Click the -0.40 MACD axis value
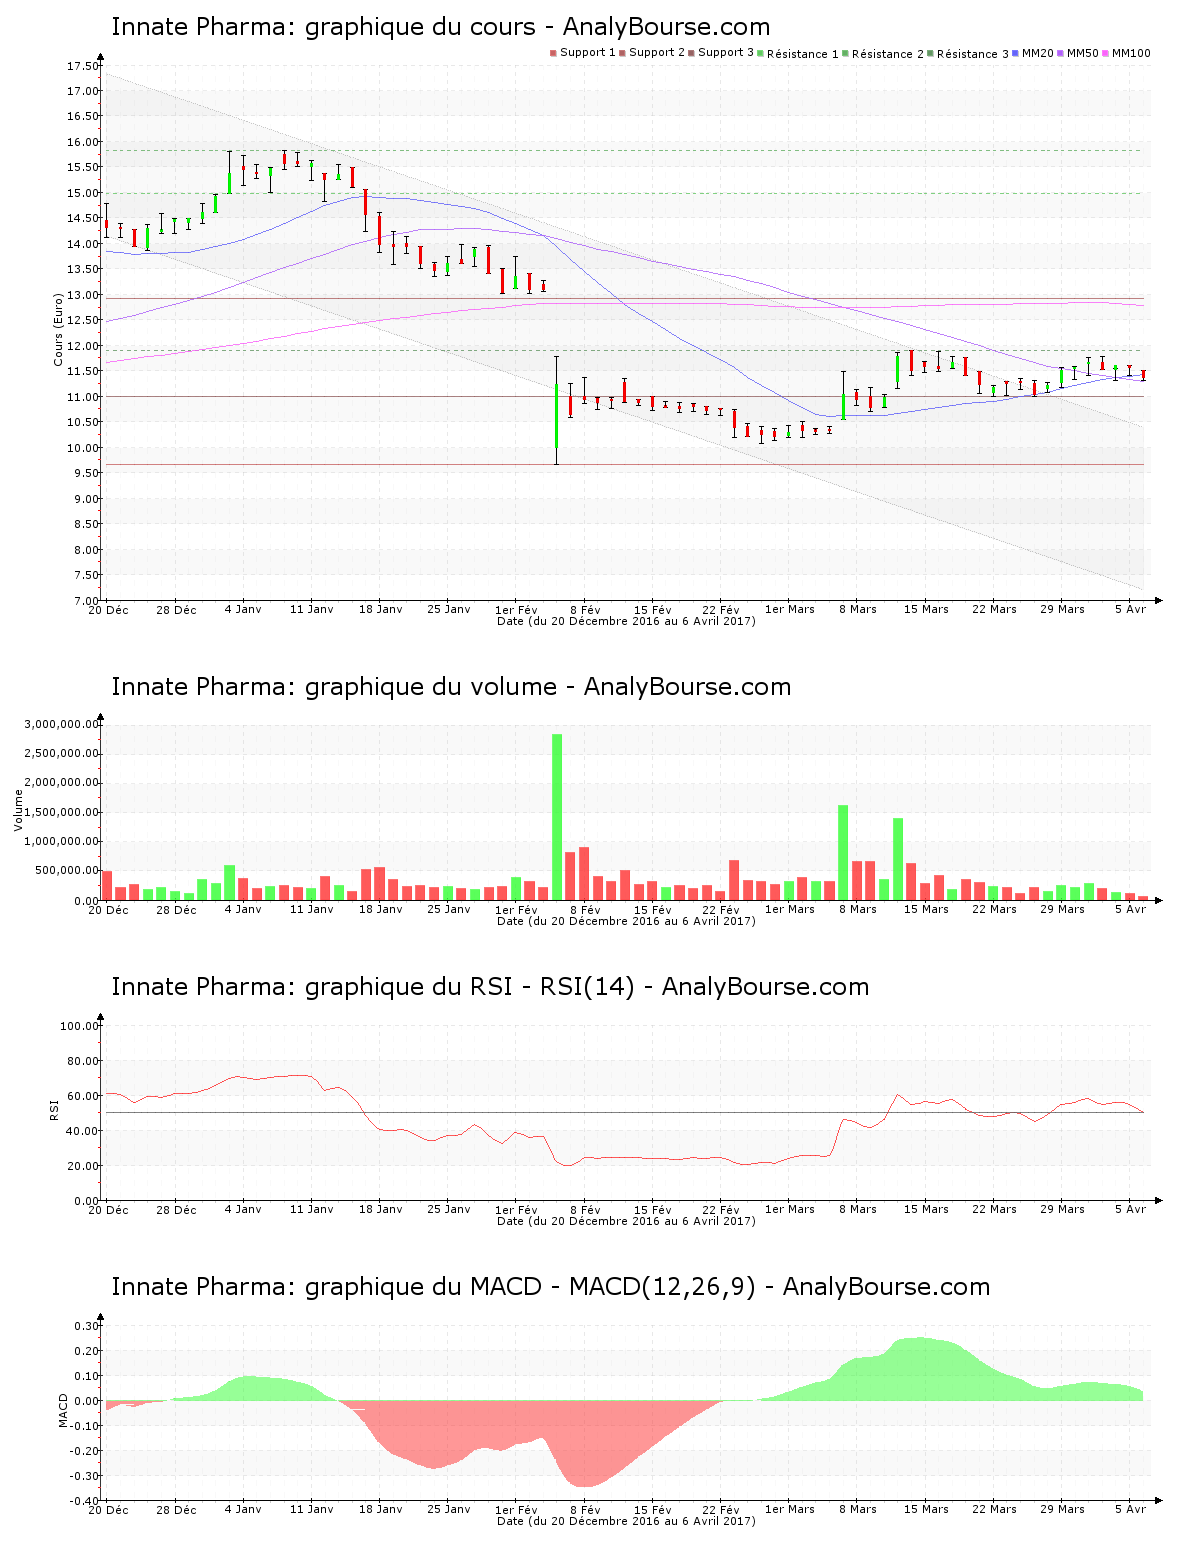This screenshot has height=1550, width=1200. click(83, 1501)
